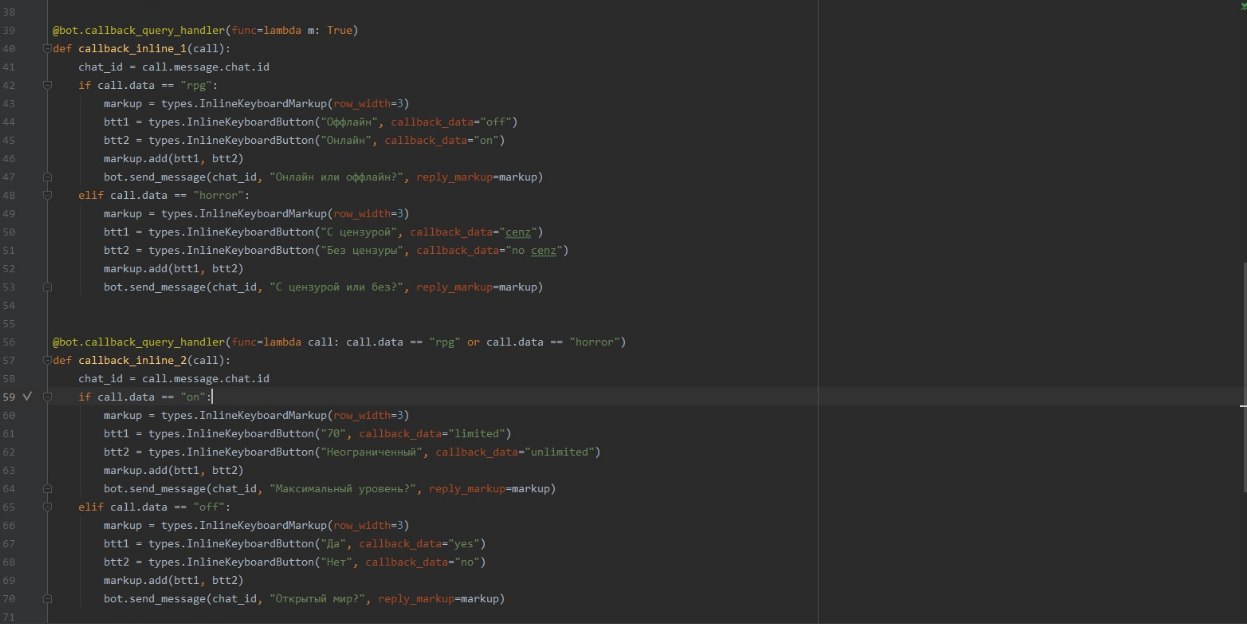Click line number 56 in the gutter

coord(8,342)
